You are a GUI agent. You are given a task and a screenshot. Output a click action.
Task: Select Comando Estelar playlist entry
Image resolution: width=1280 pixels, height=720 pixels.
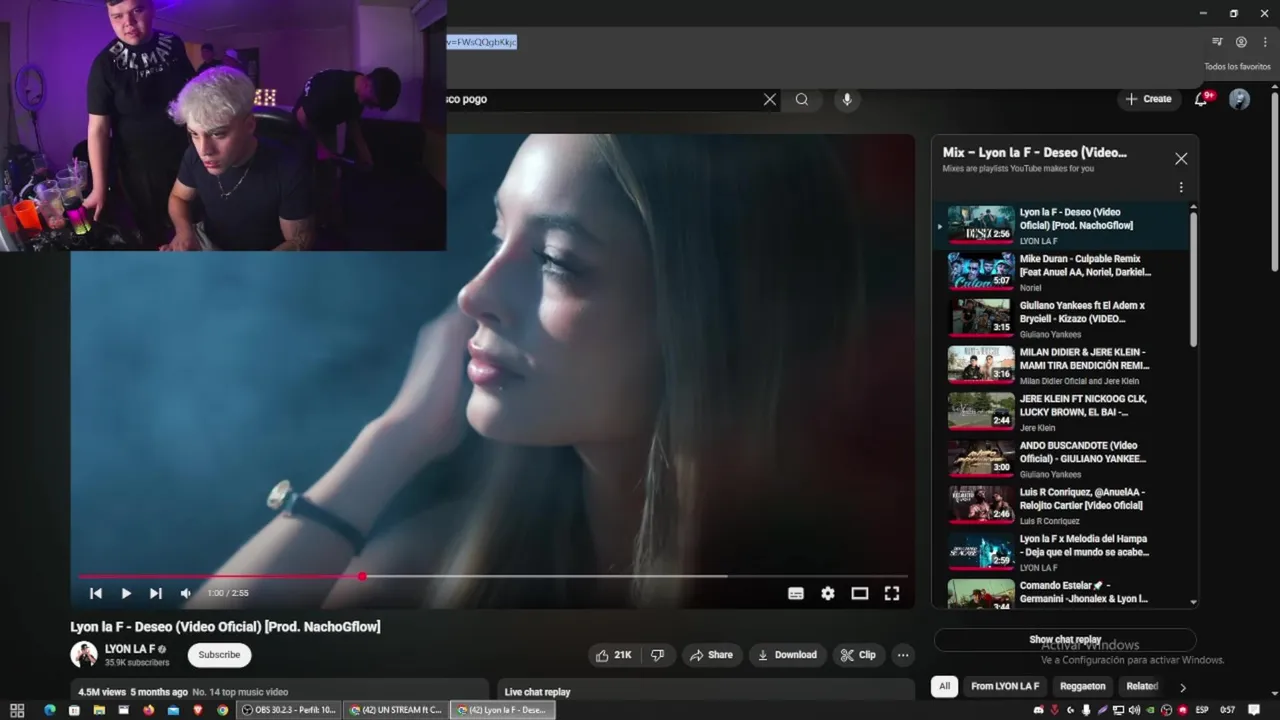1063,593
